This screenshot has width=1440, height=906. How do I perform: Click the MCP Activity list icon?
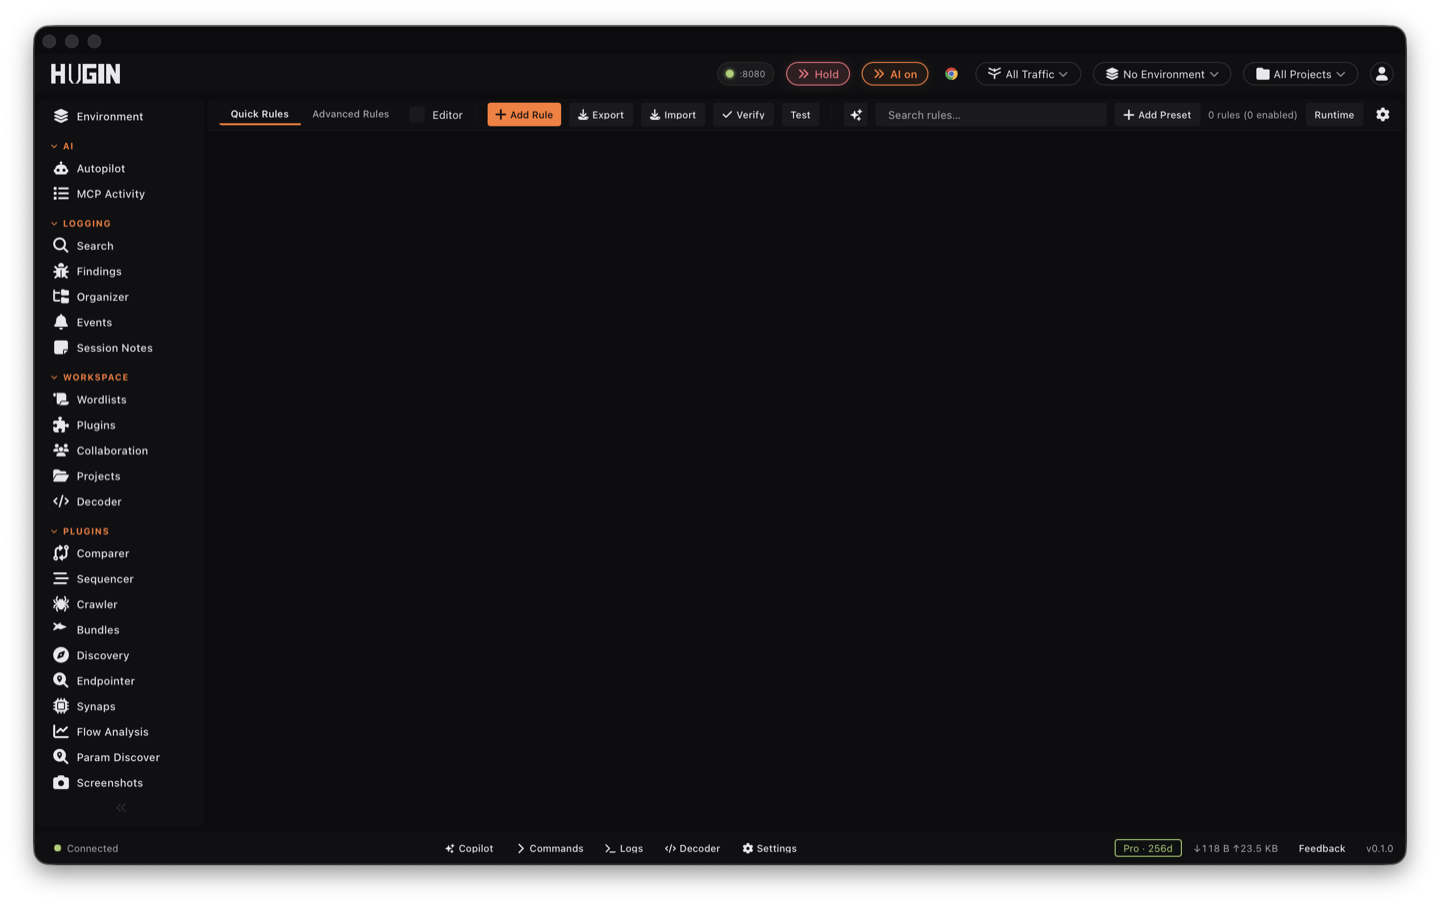pyautogui.click(x=61, y=194)
